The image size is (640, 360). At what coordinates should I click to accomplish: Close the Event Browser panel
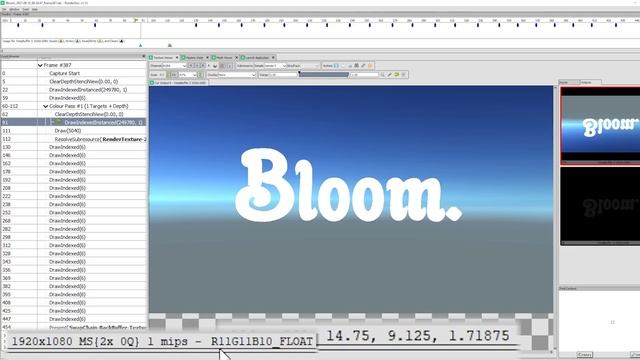pyautogui.click(x=144, y=56)
